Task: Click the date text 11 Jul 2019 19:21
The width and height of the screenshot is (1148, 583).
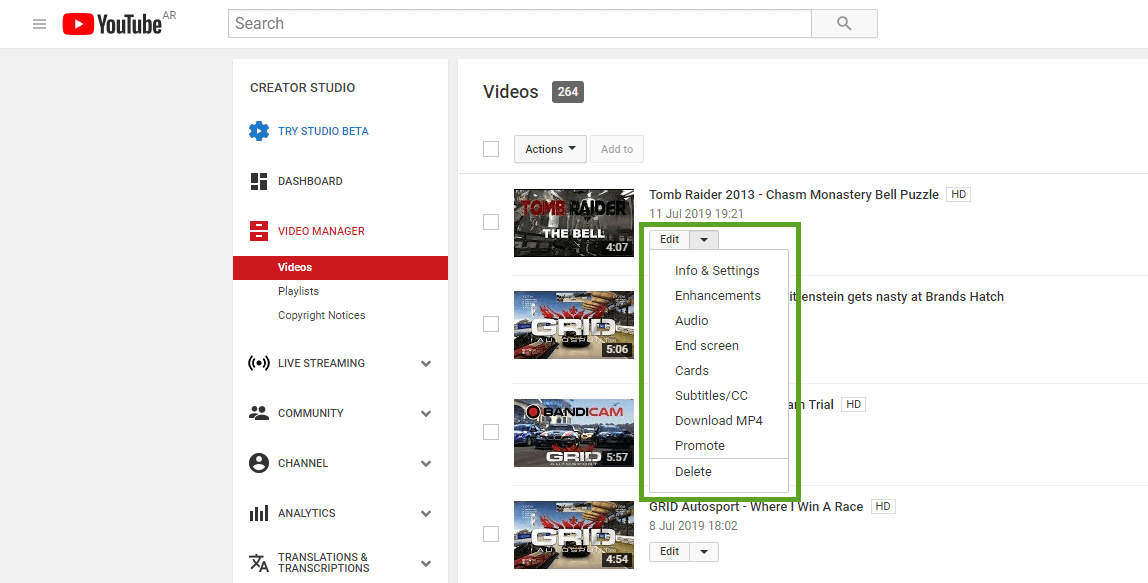Action: point(696,214)
